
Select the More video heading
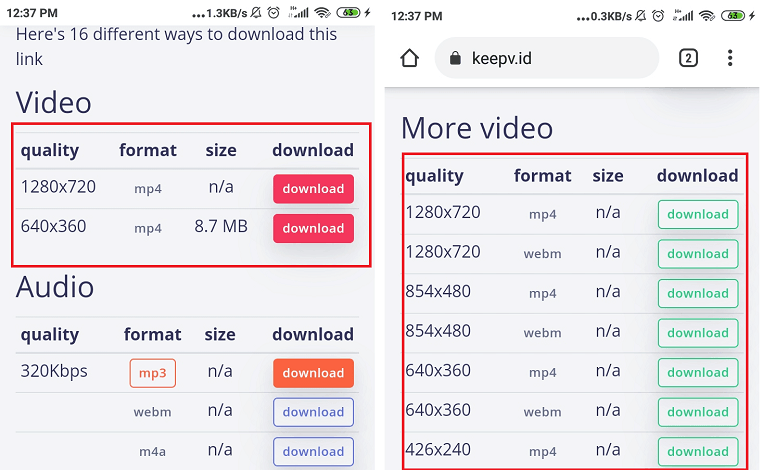point(477,128)
